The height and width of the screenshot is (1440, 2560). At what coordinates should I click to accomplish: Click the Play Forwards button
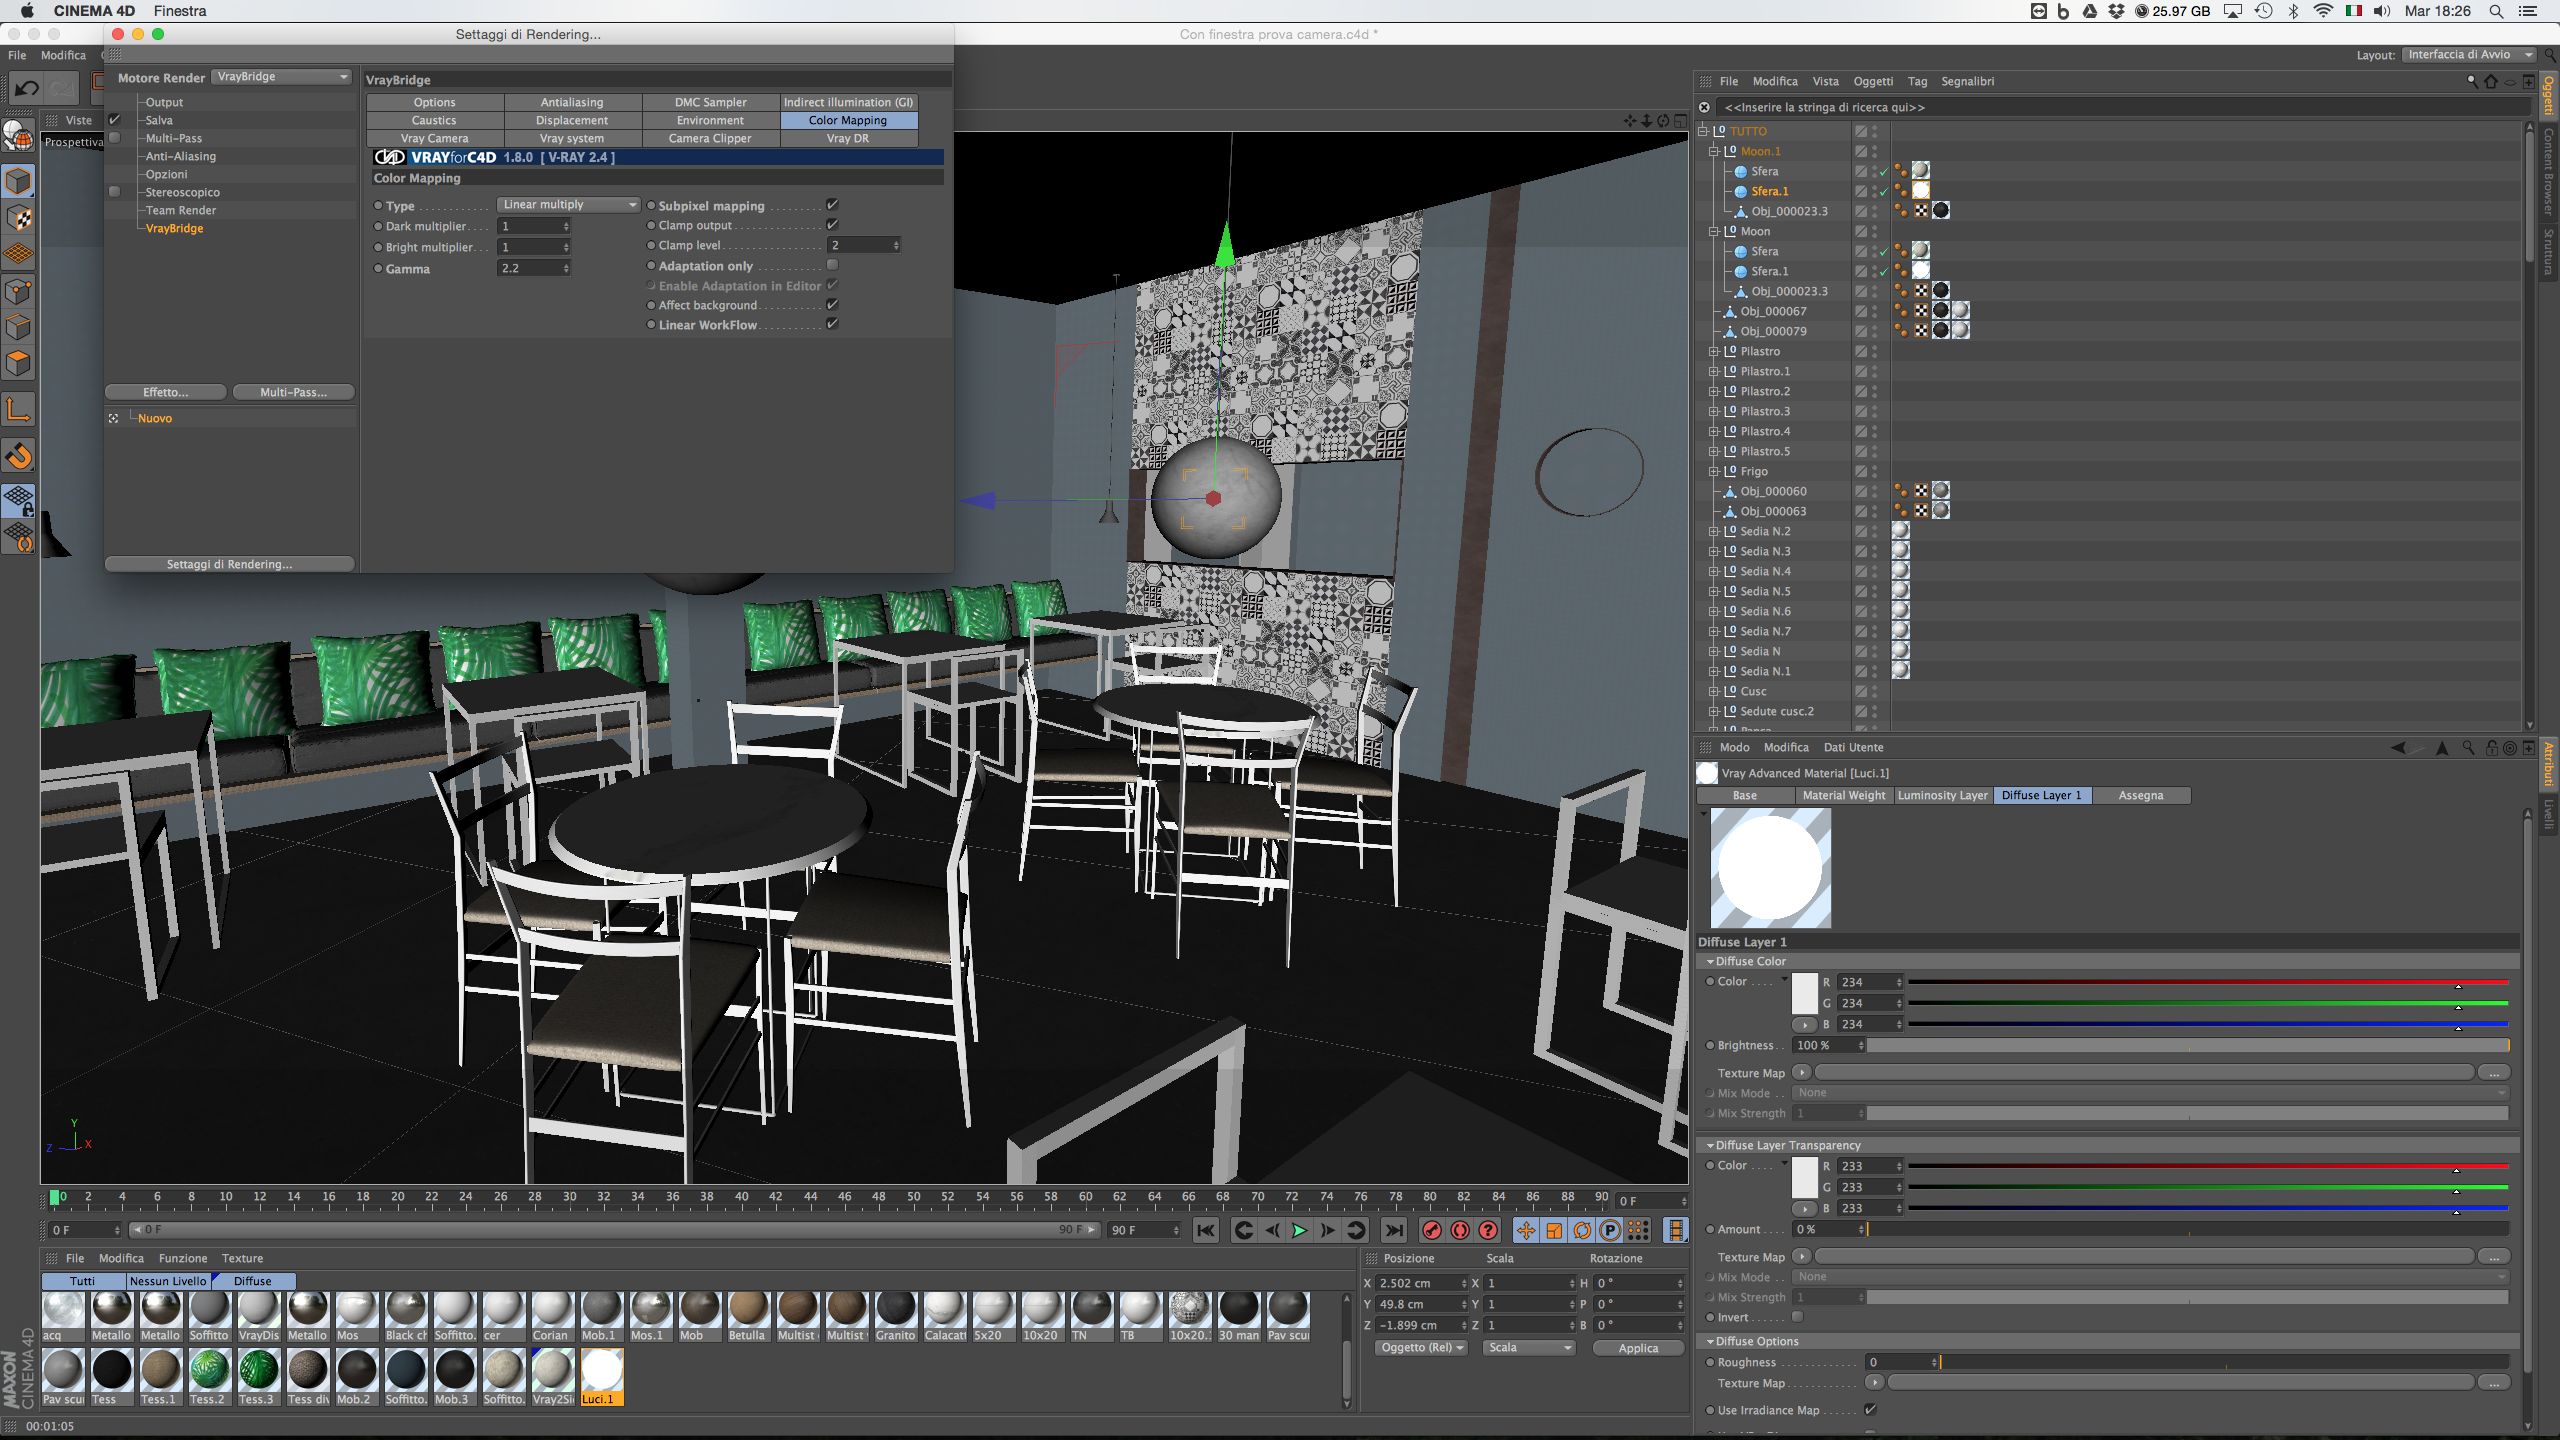point(1299,1230)
